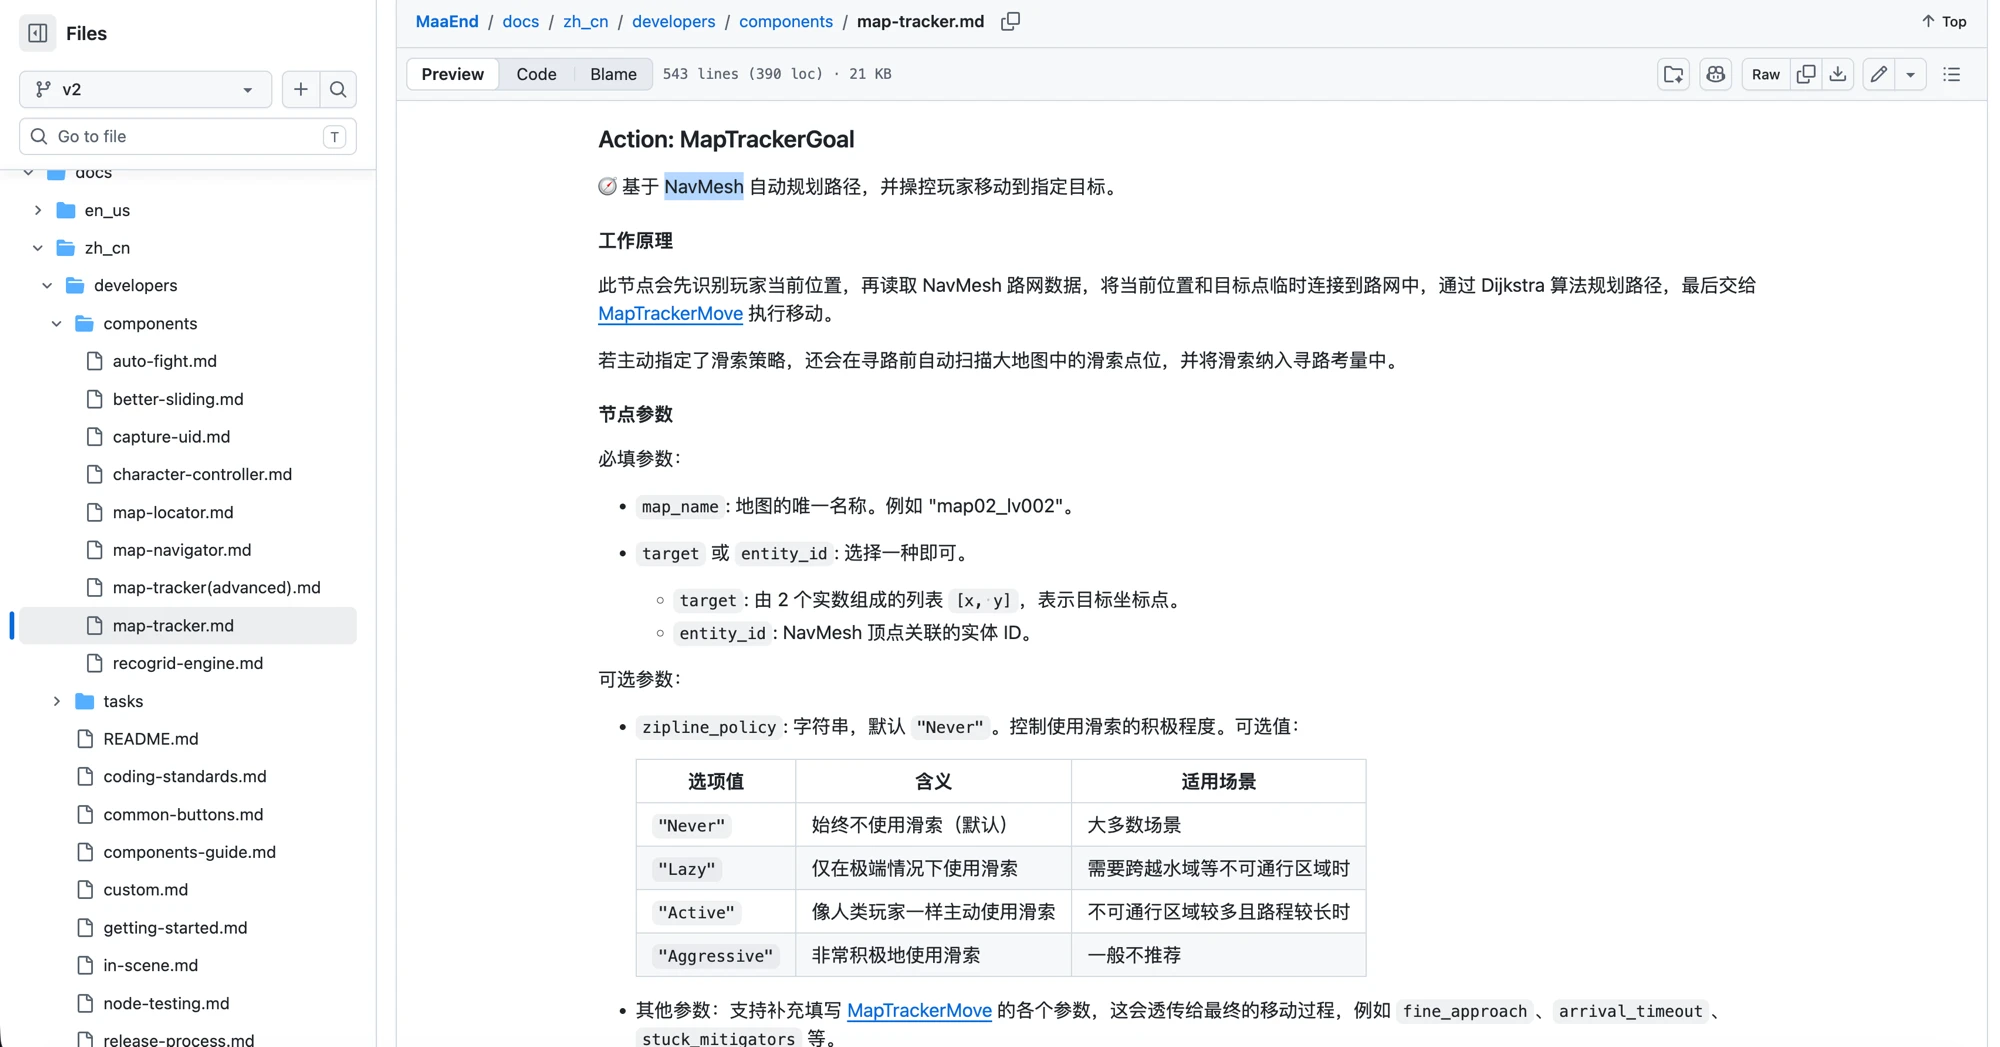Switch to Preview tab
Screen dimensions: 2000x1047
coord(452,74)
